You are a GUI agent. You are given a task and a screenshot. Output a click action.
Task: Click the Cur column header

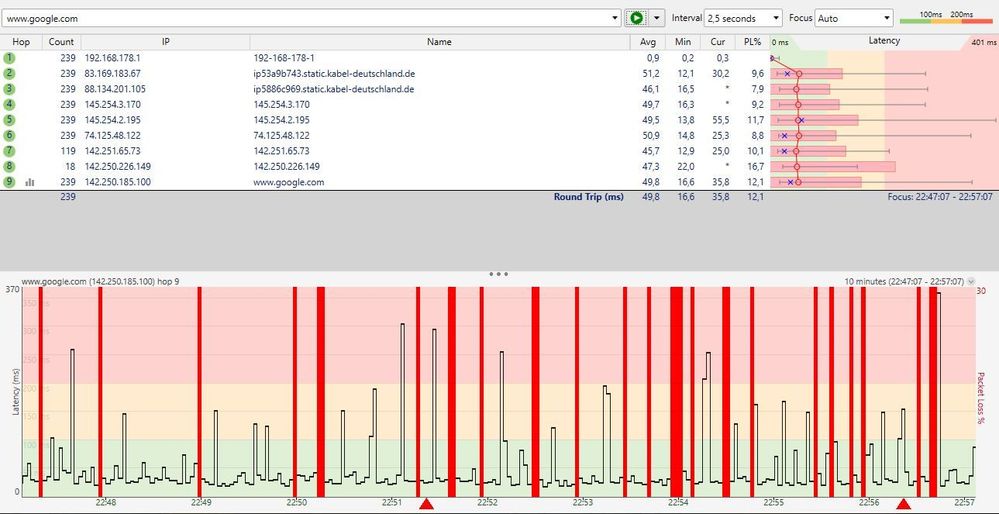[718, 41]
